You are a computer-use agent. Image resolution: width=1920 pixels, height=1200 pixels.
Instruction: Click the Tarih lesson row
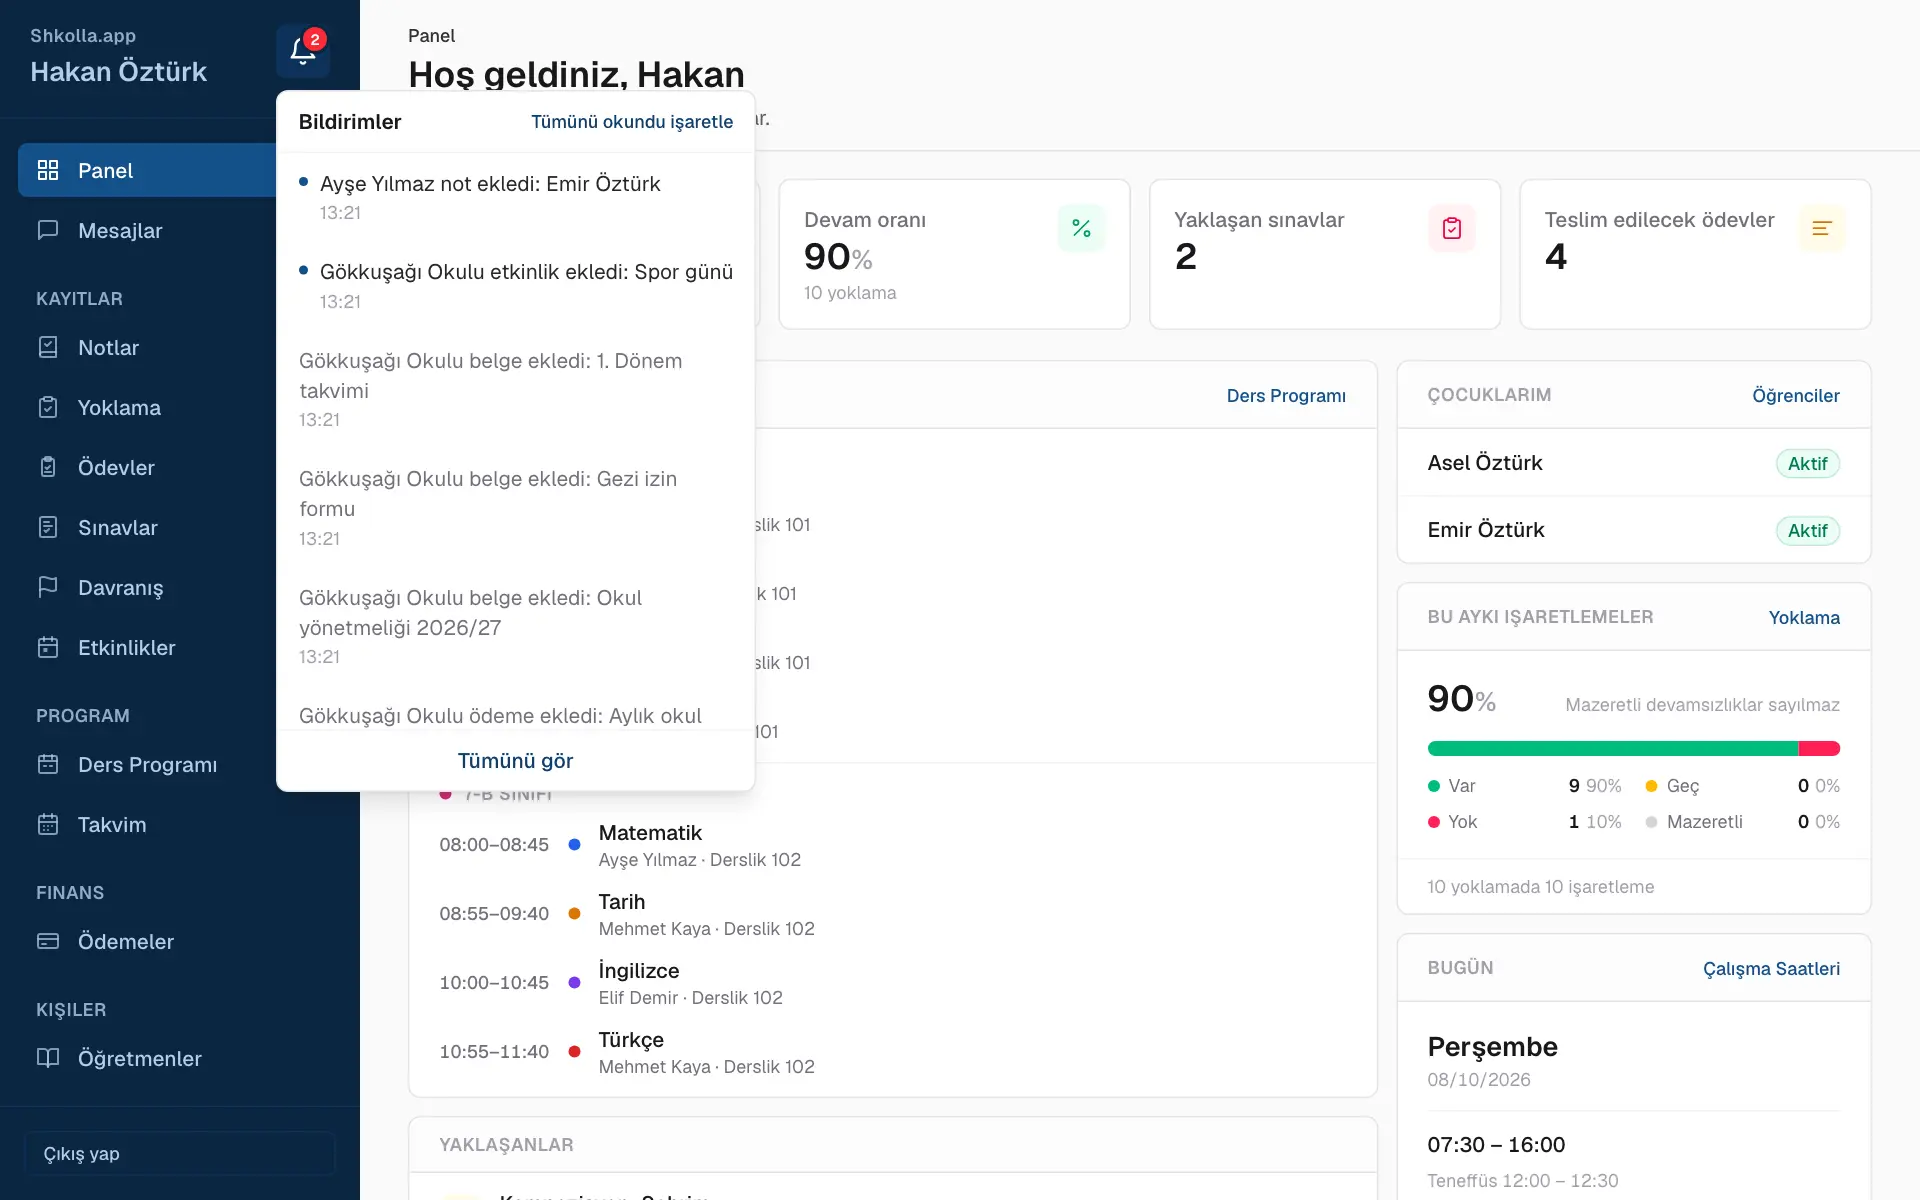(892, 914)
